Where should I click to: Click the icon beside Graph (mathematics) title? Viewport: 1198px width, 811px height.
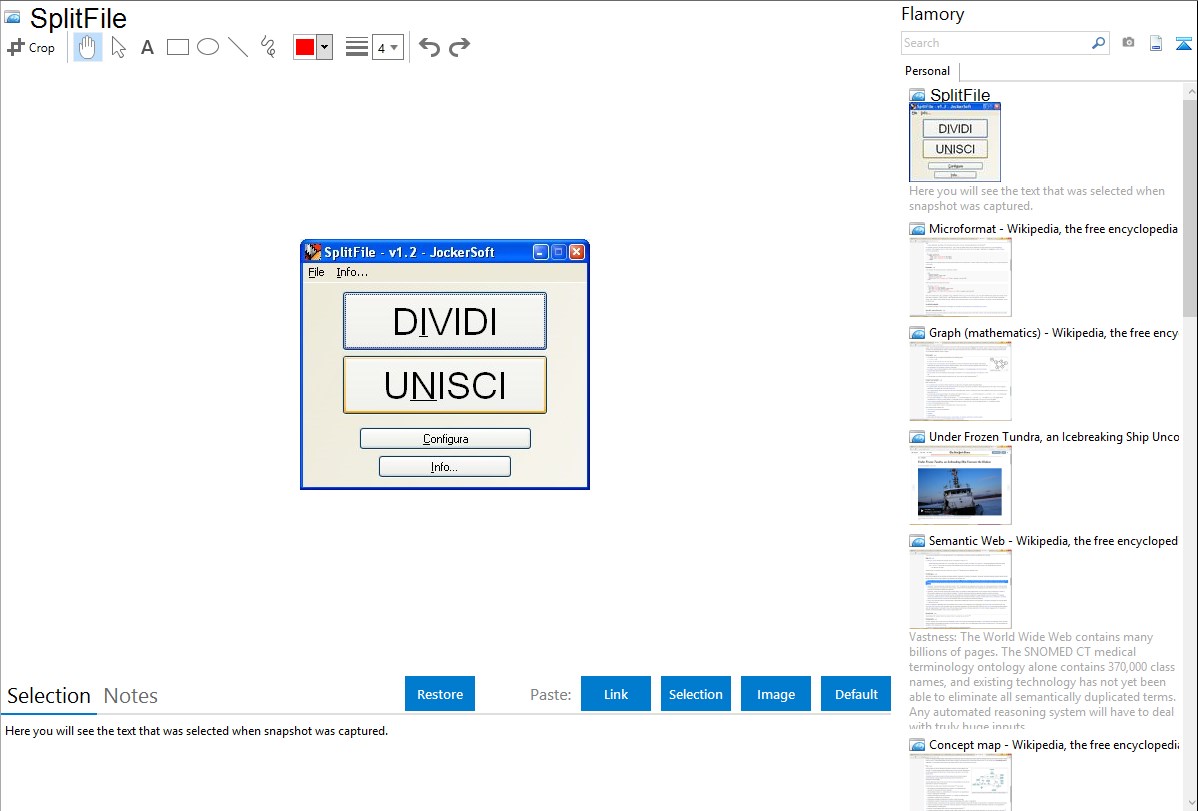click(917, 333)
